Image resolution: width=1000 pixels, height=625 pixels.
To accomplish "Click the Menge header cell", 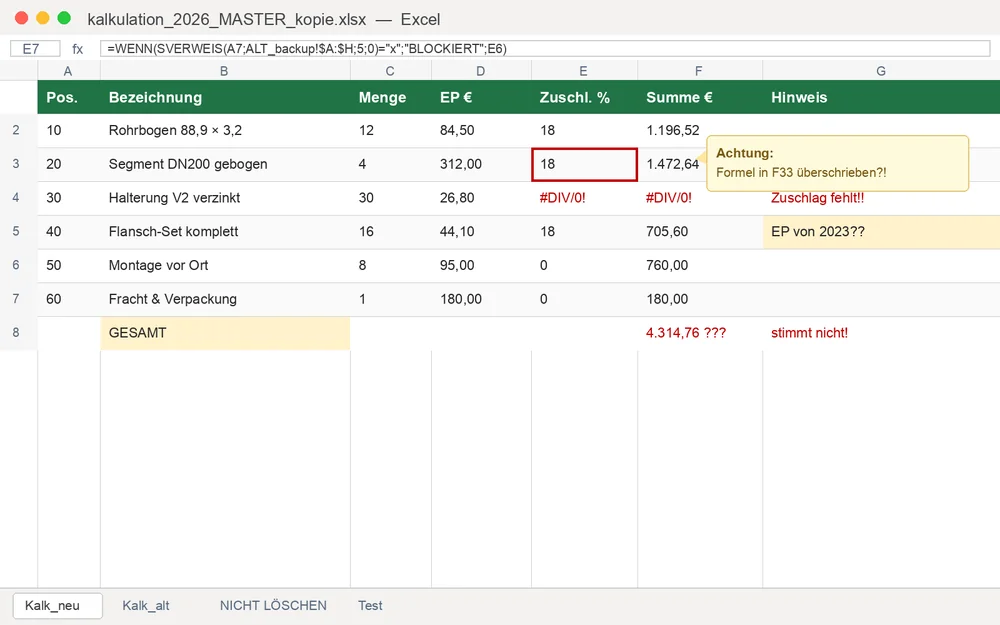I will (x=390, y=97).
